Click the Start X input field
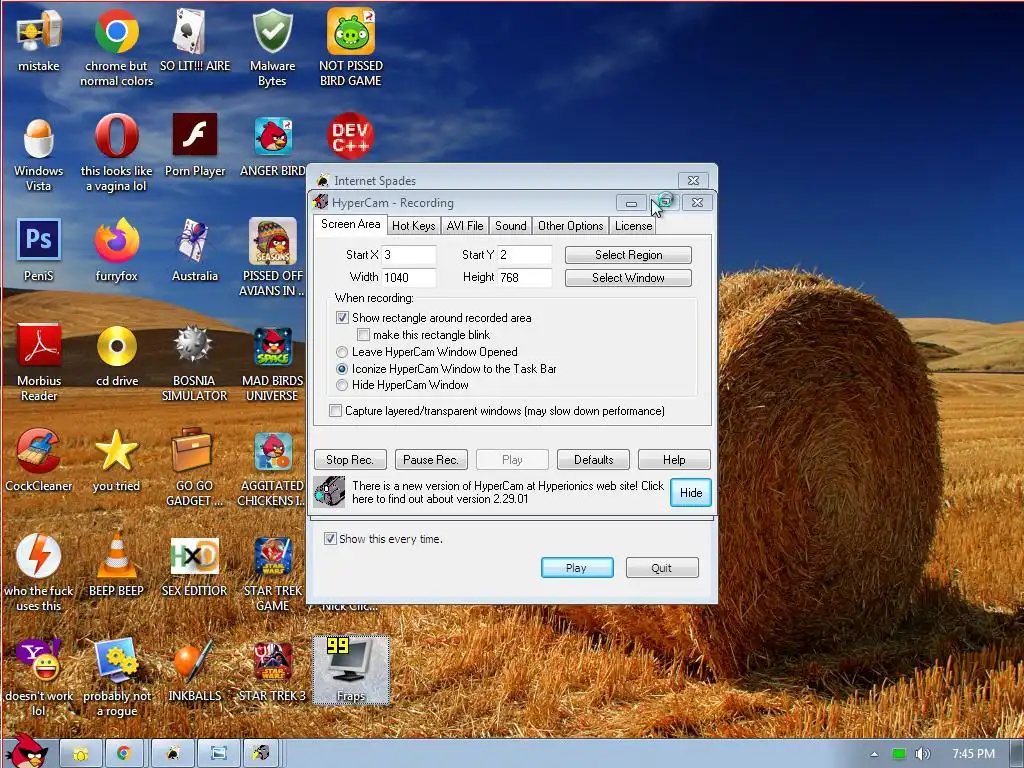This screenshot has height=768, width=1024. tap(409, 255)
